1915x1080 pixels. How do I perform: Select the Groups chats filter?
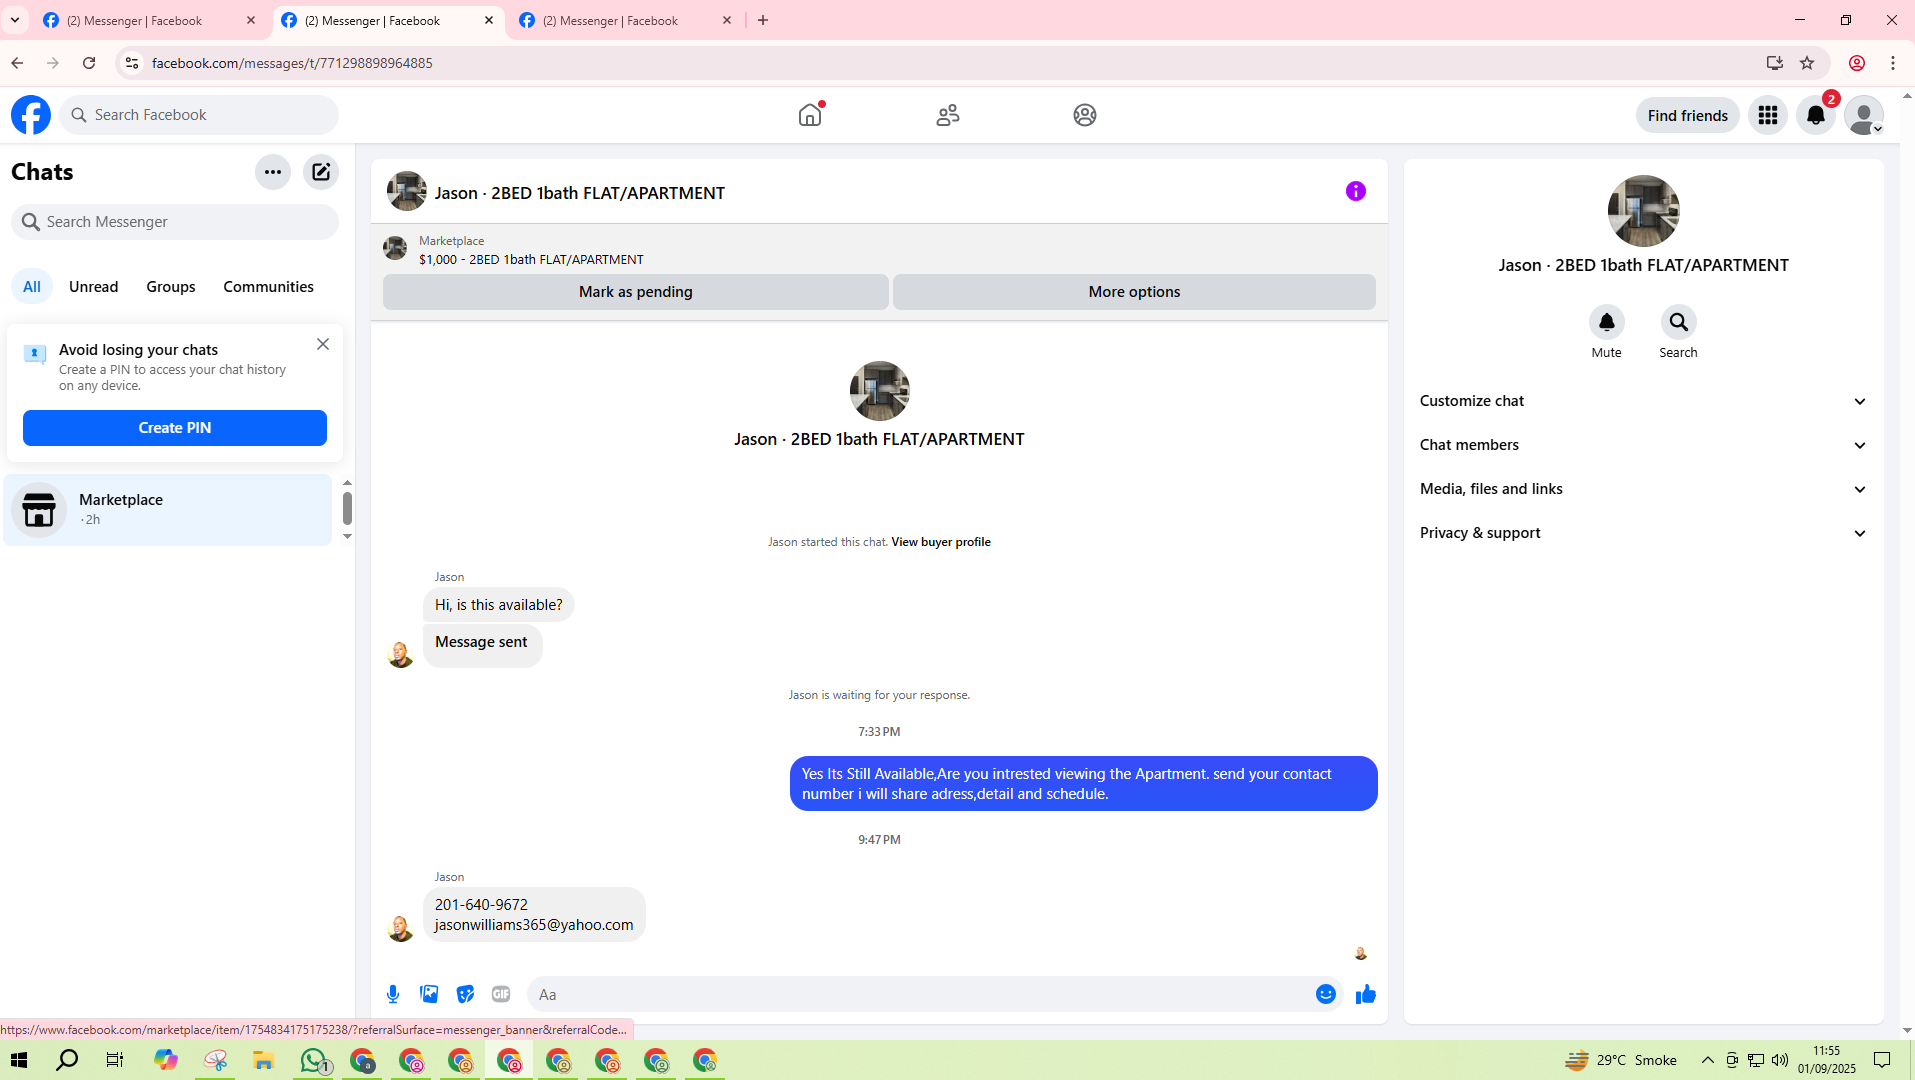coord(171,287)
